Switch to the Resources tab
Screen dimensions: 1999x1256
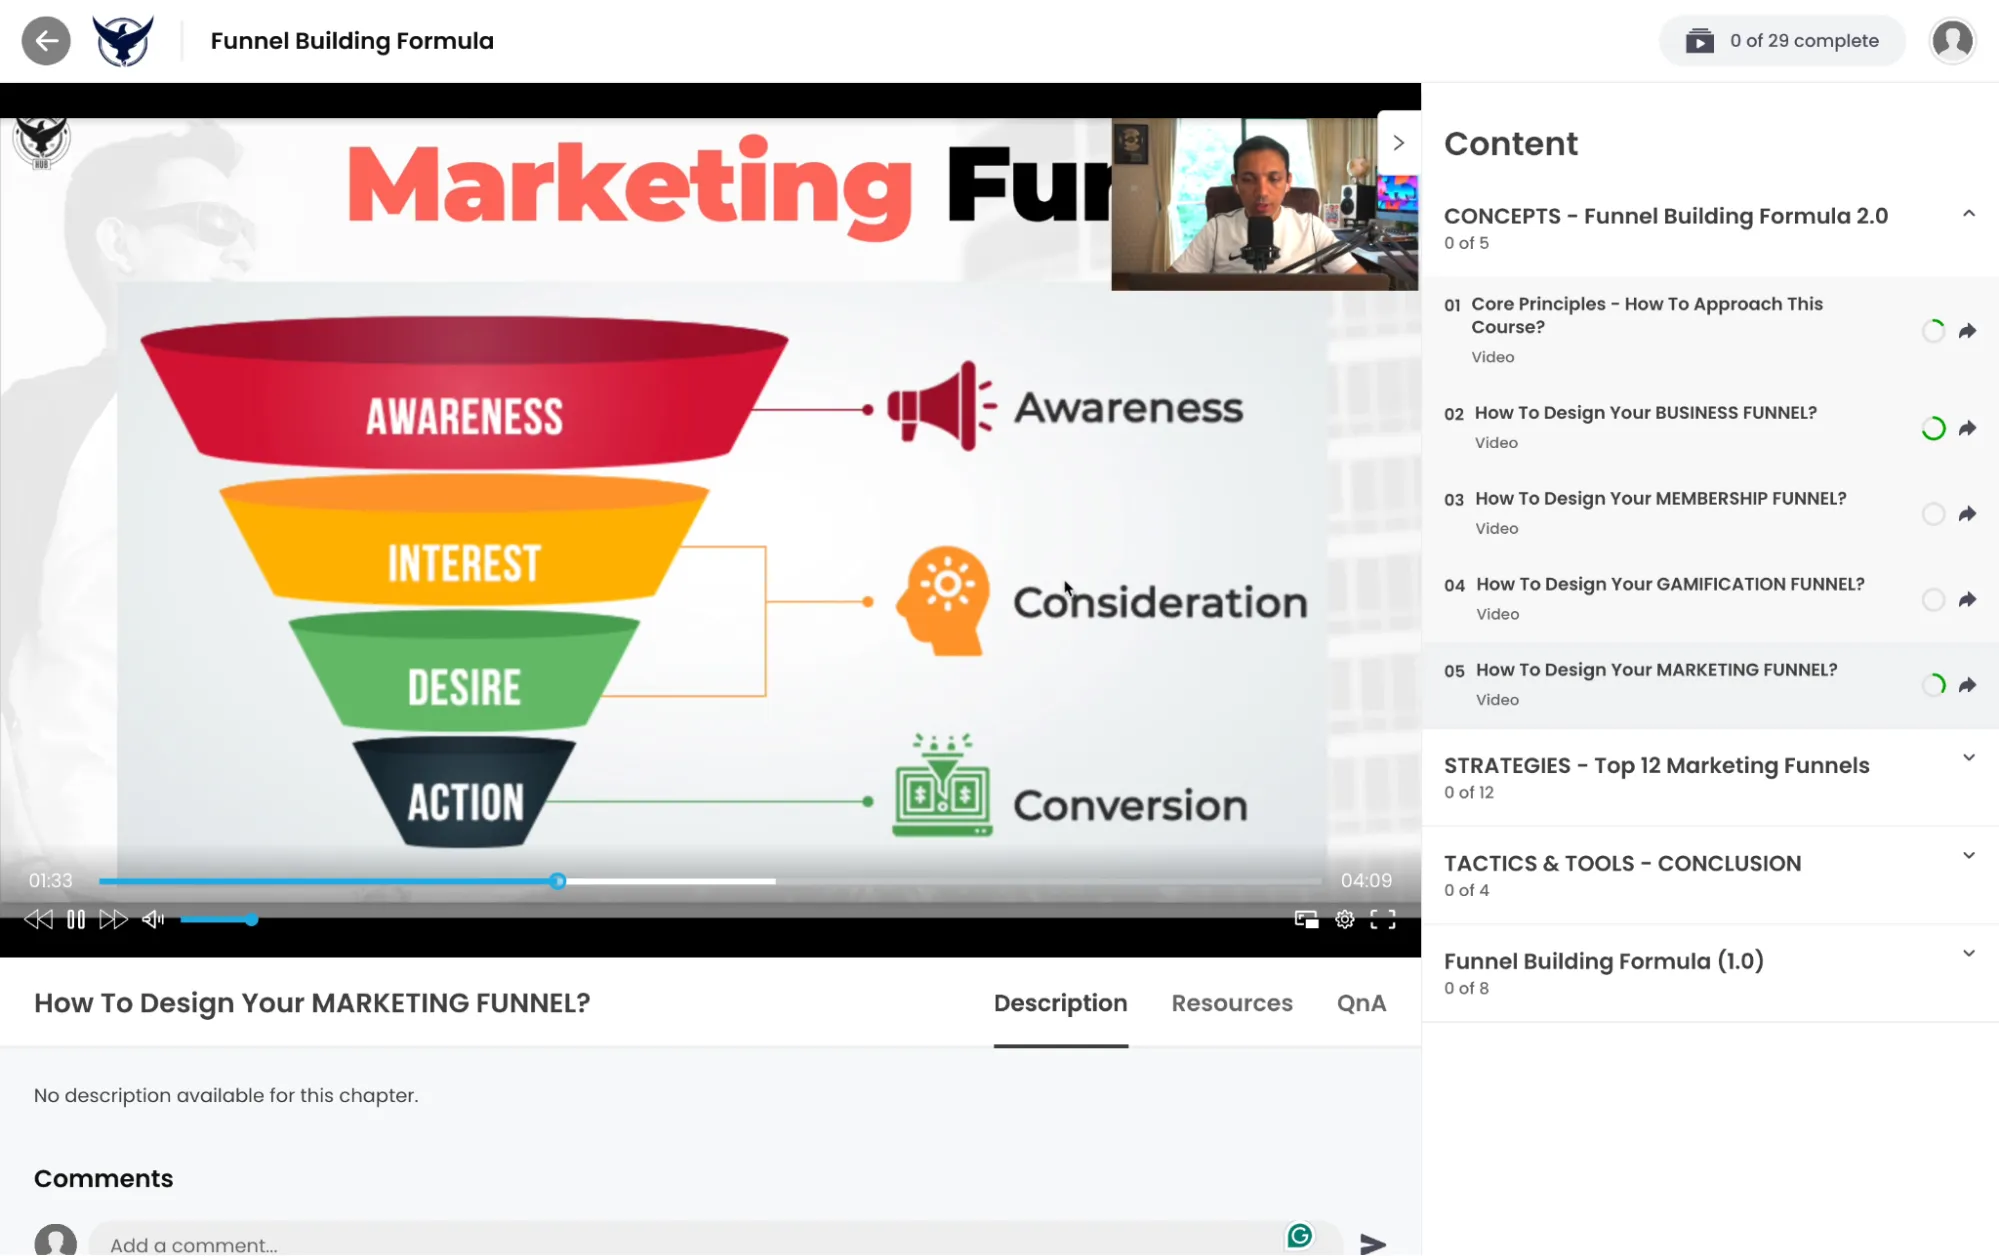coord(1231,1003)
